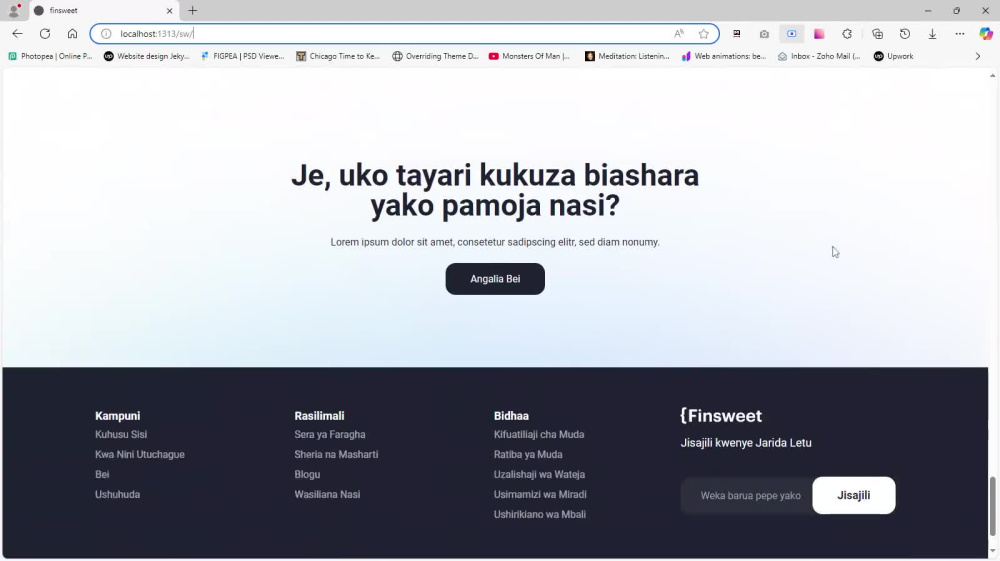1000x561 pixels.
Task: Open the Bei footer link
Action: click(x=102, y=474)
